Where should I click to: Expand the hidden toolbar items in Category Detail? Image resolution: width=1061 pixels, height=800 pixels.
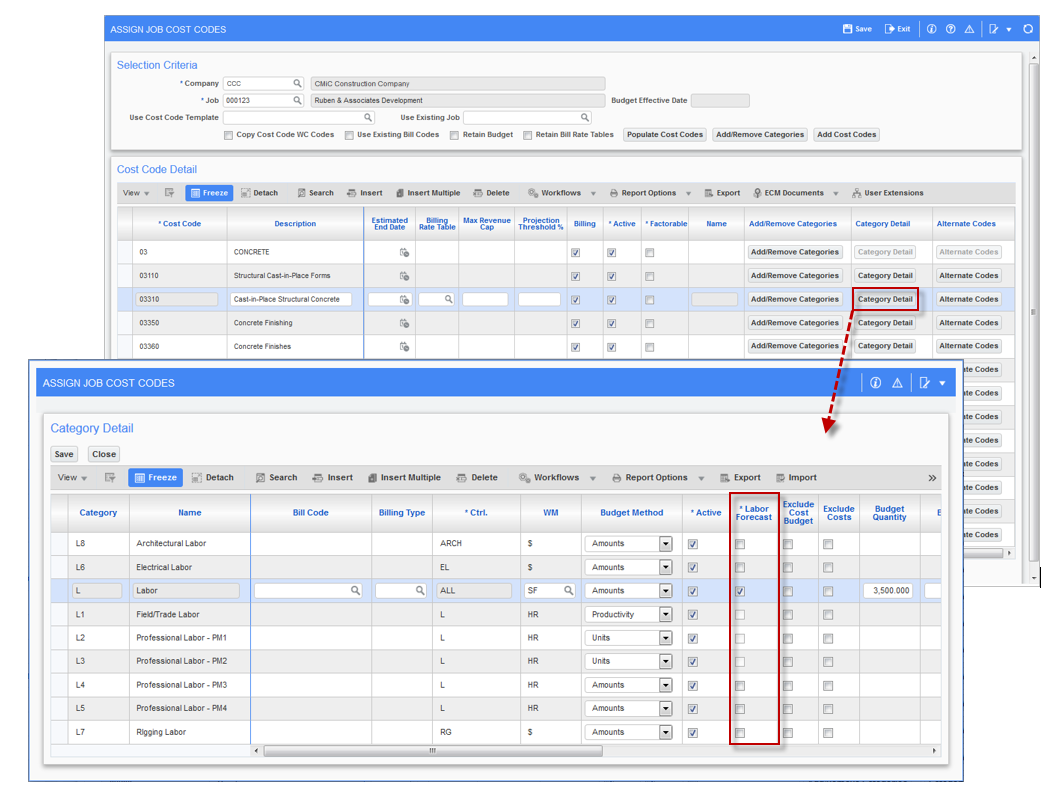pyautogui.click(x=932, y=478)
